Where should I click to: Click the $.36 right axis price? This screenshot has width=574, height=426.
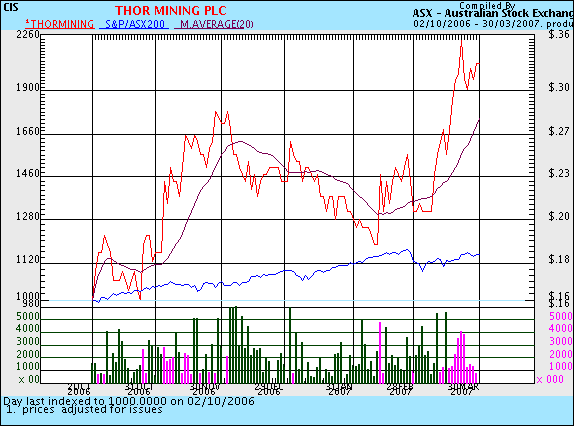(559, 34)
